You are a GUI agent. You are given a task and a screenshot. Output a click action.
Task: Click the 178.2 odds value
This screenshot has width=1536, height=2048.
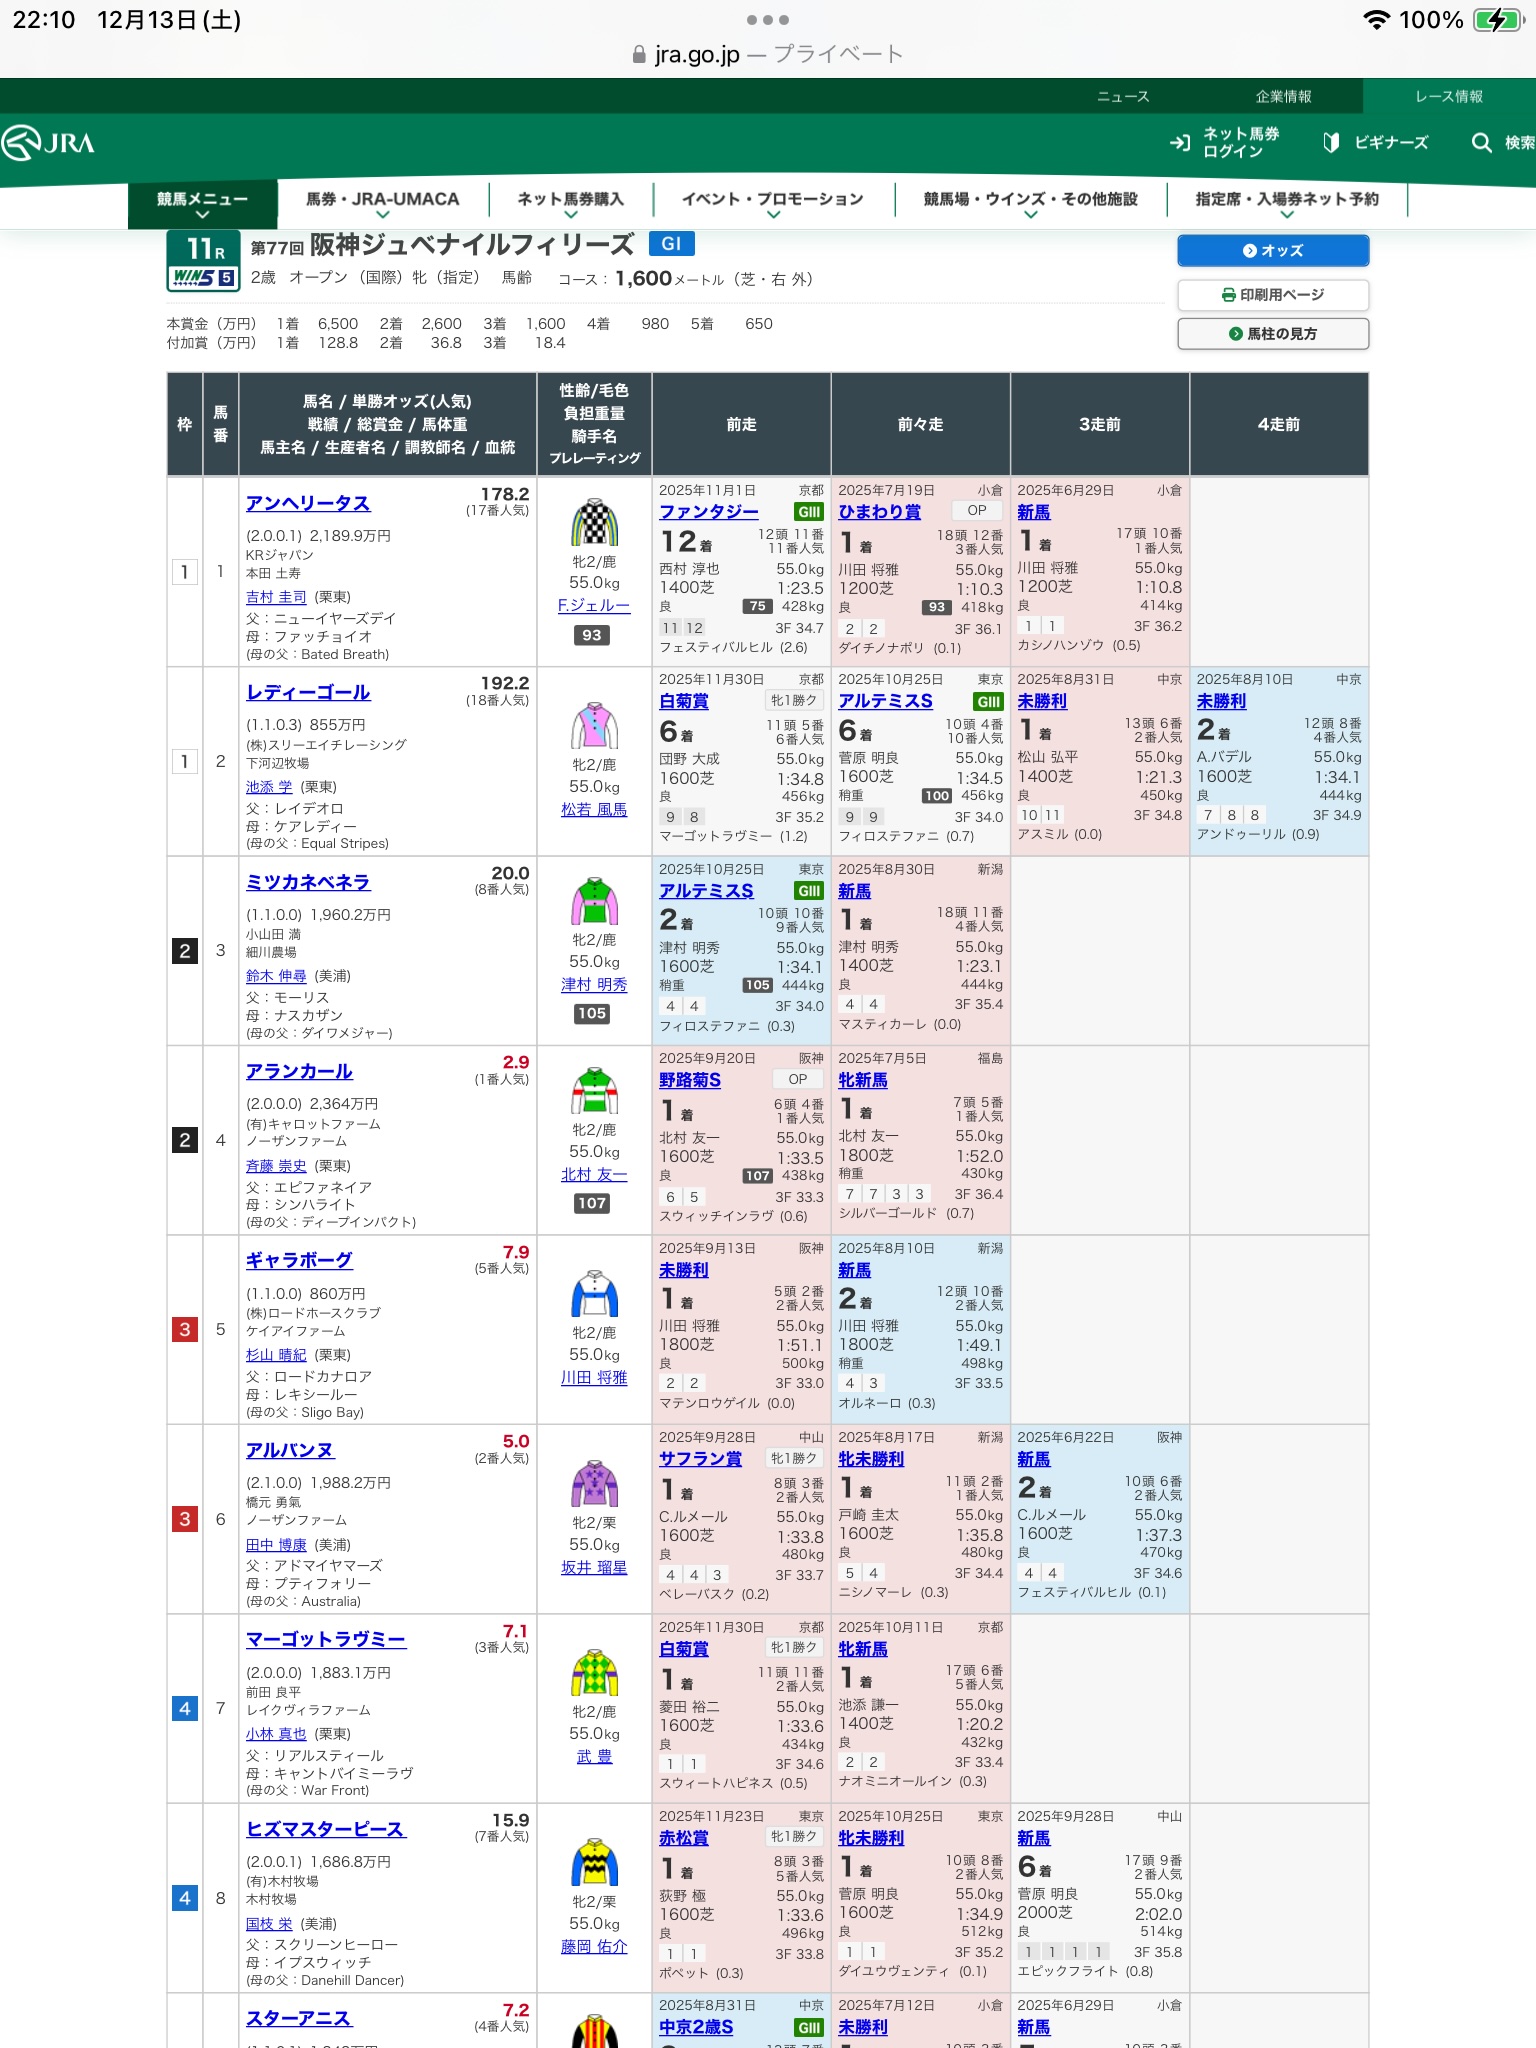coord(505,494)
